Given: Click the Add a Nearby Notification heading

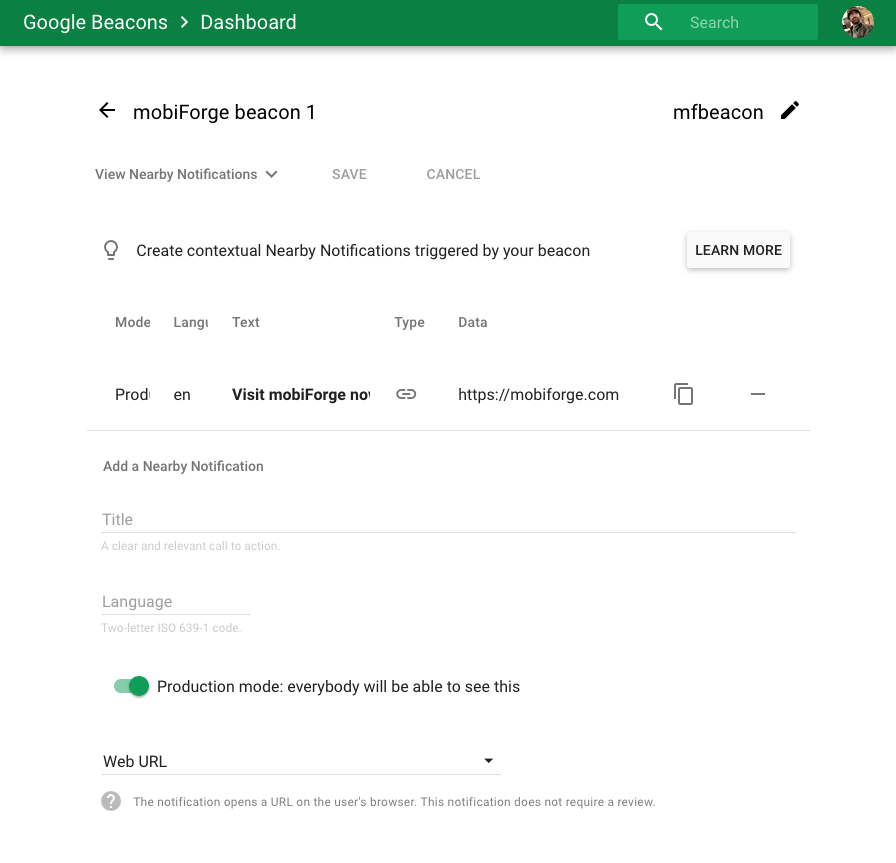Looking at the screenshot, I should (x=183, y=466).
